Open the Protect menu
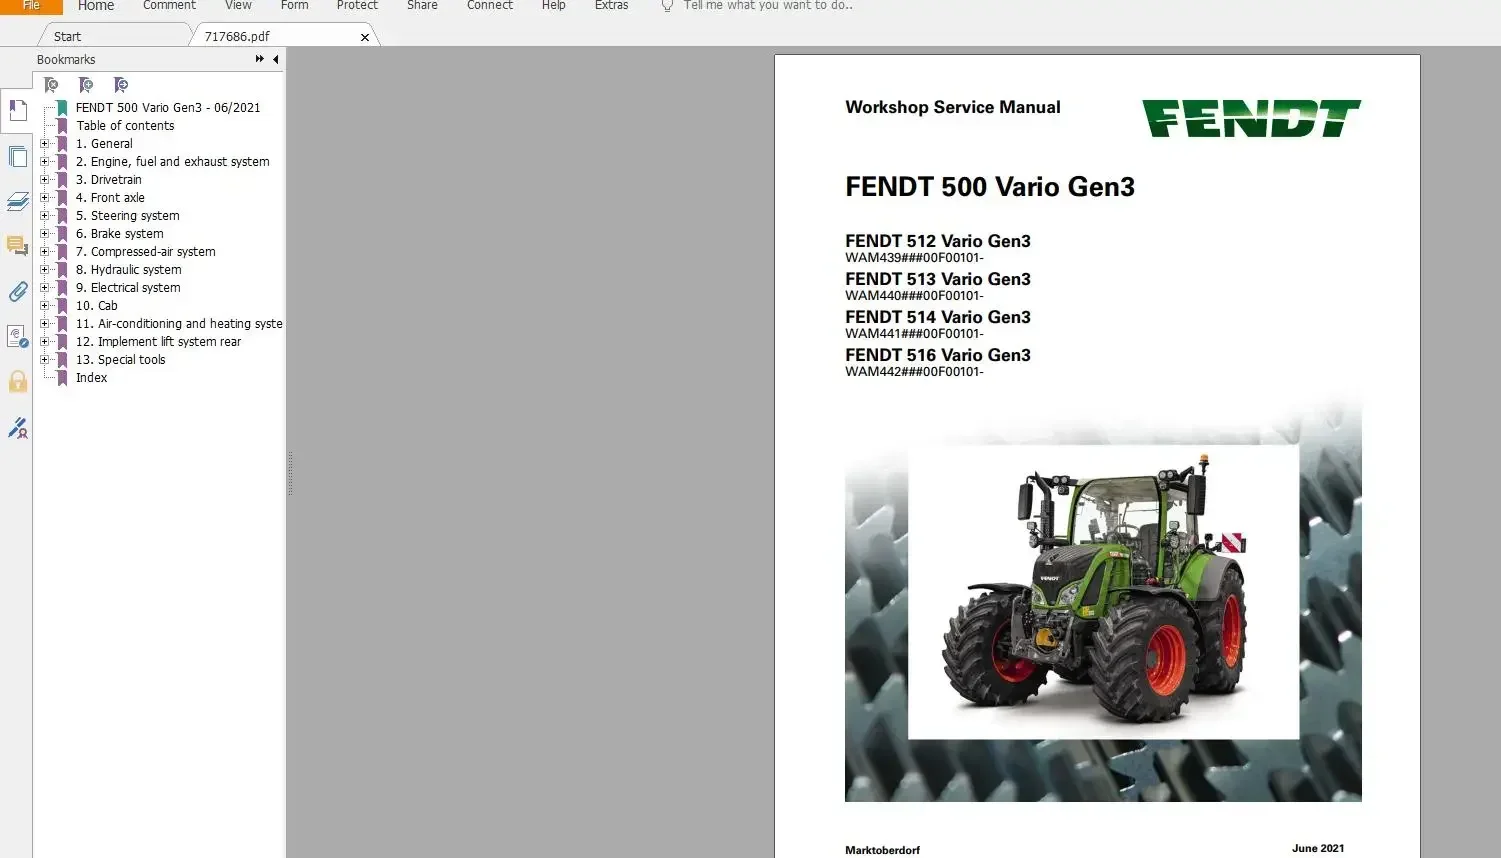 [357, 6]
